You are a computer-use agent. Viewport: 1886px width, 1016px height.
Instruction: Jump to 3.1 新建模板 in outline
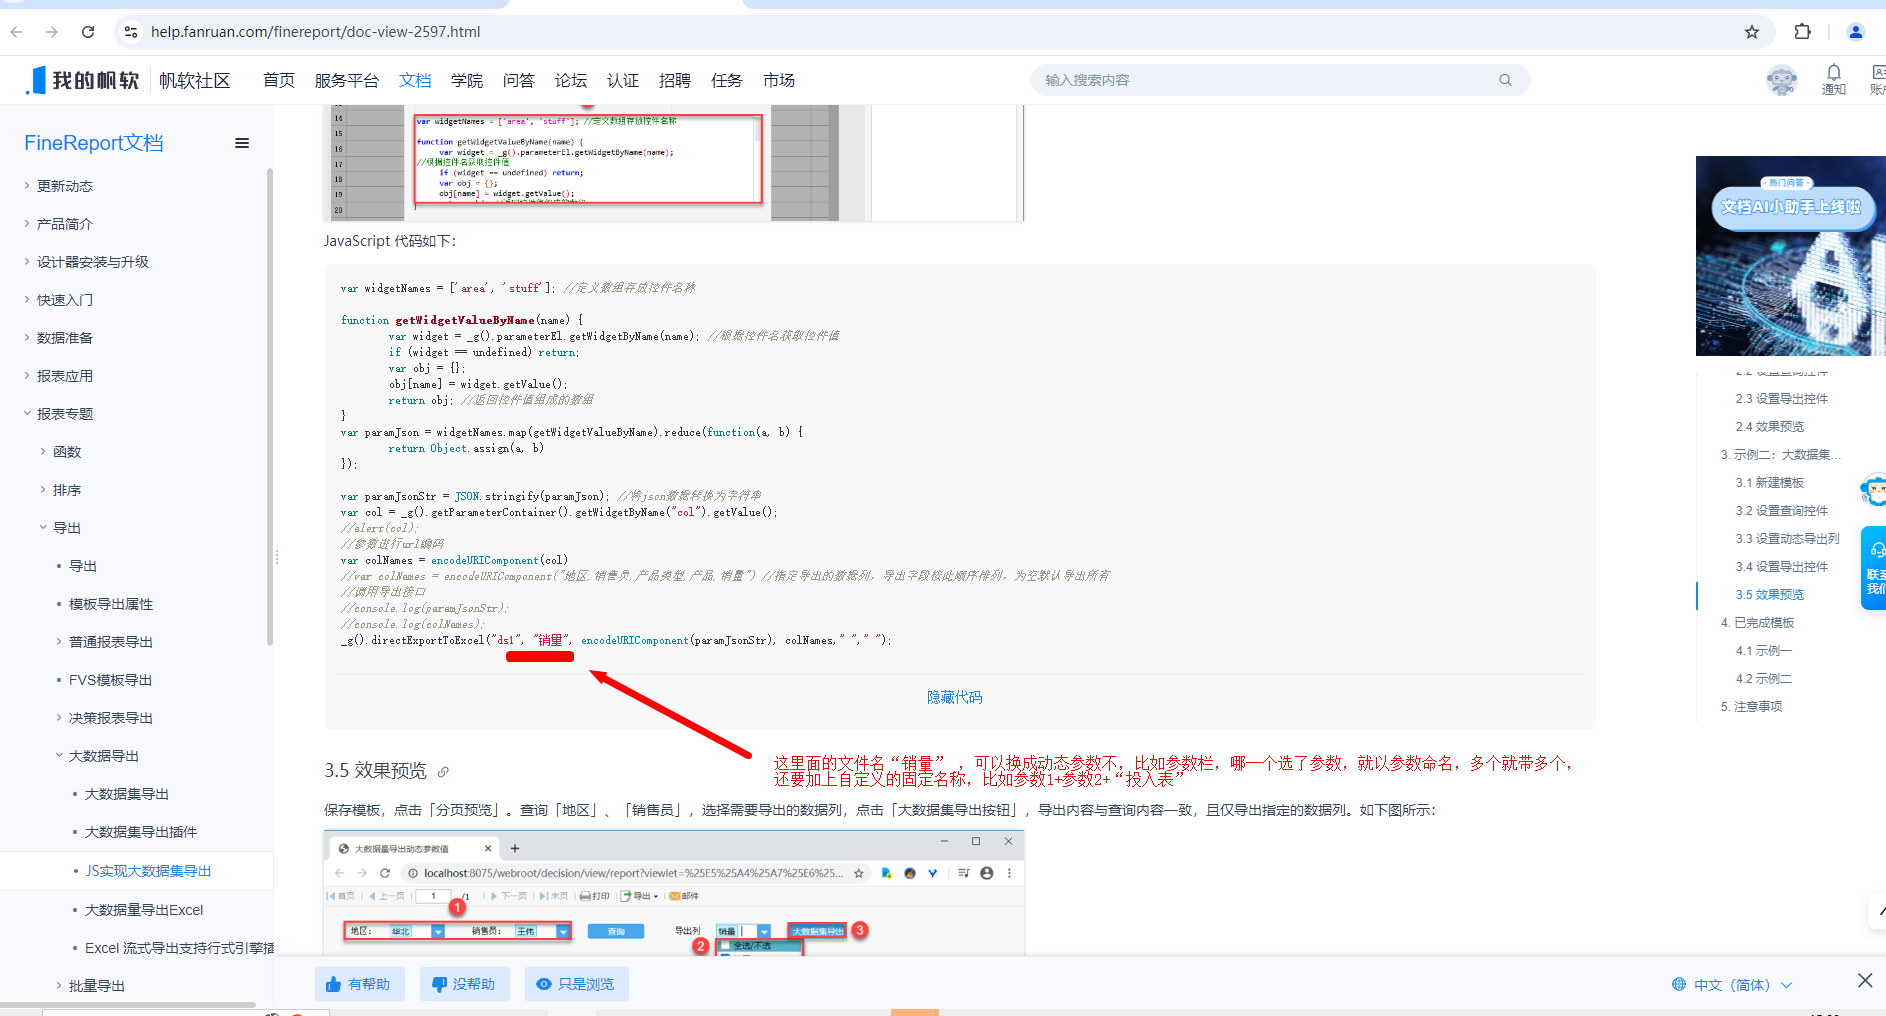(1770, 483)
